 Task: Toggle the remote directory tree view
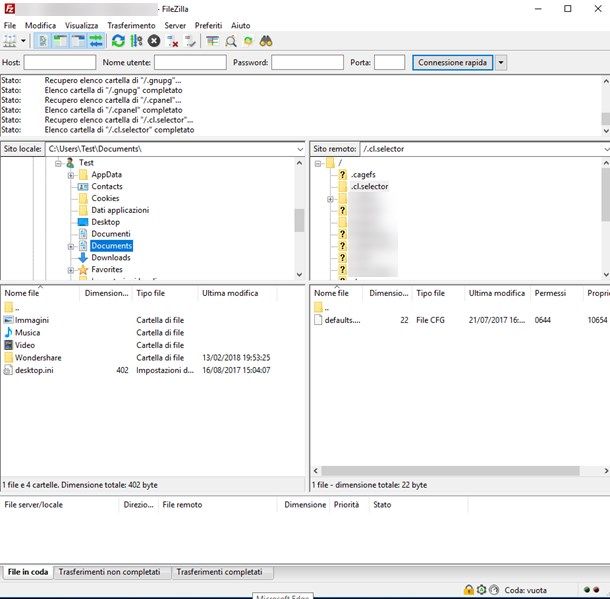click(x=78, y=41)
